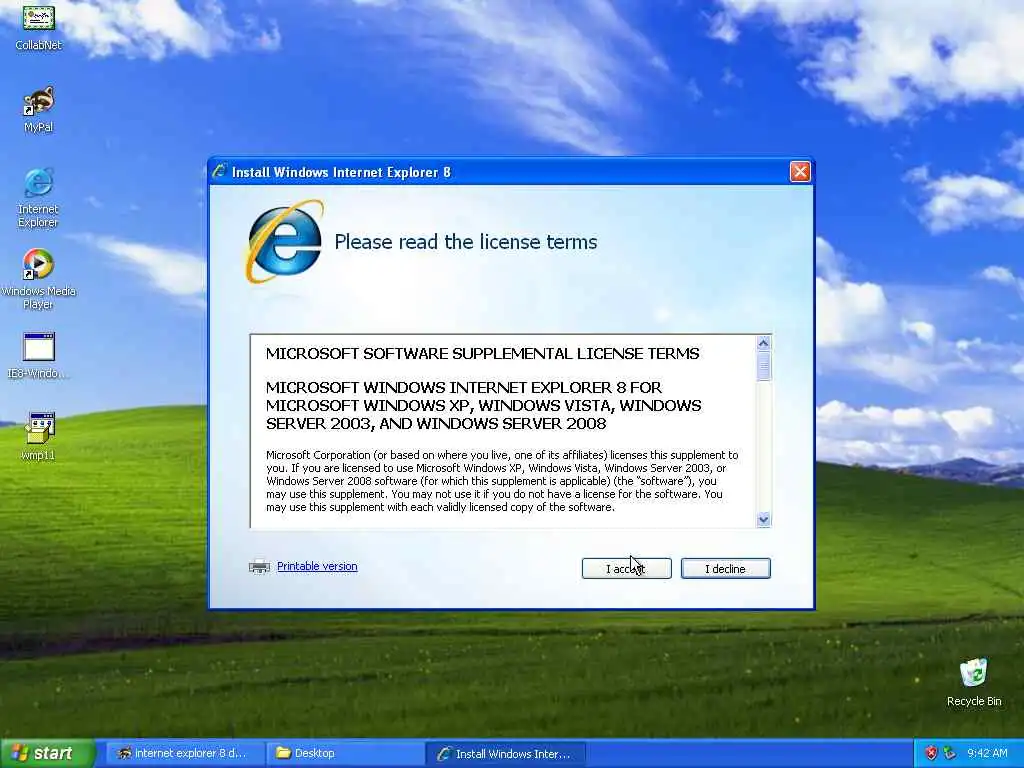Close the Install Internet Explorer 8 dialog
The image size is (1024, 768).
(800, 172)
